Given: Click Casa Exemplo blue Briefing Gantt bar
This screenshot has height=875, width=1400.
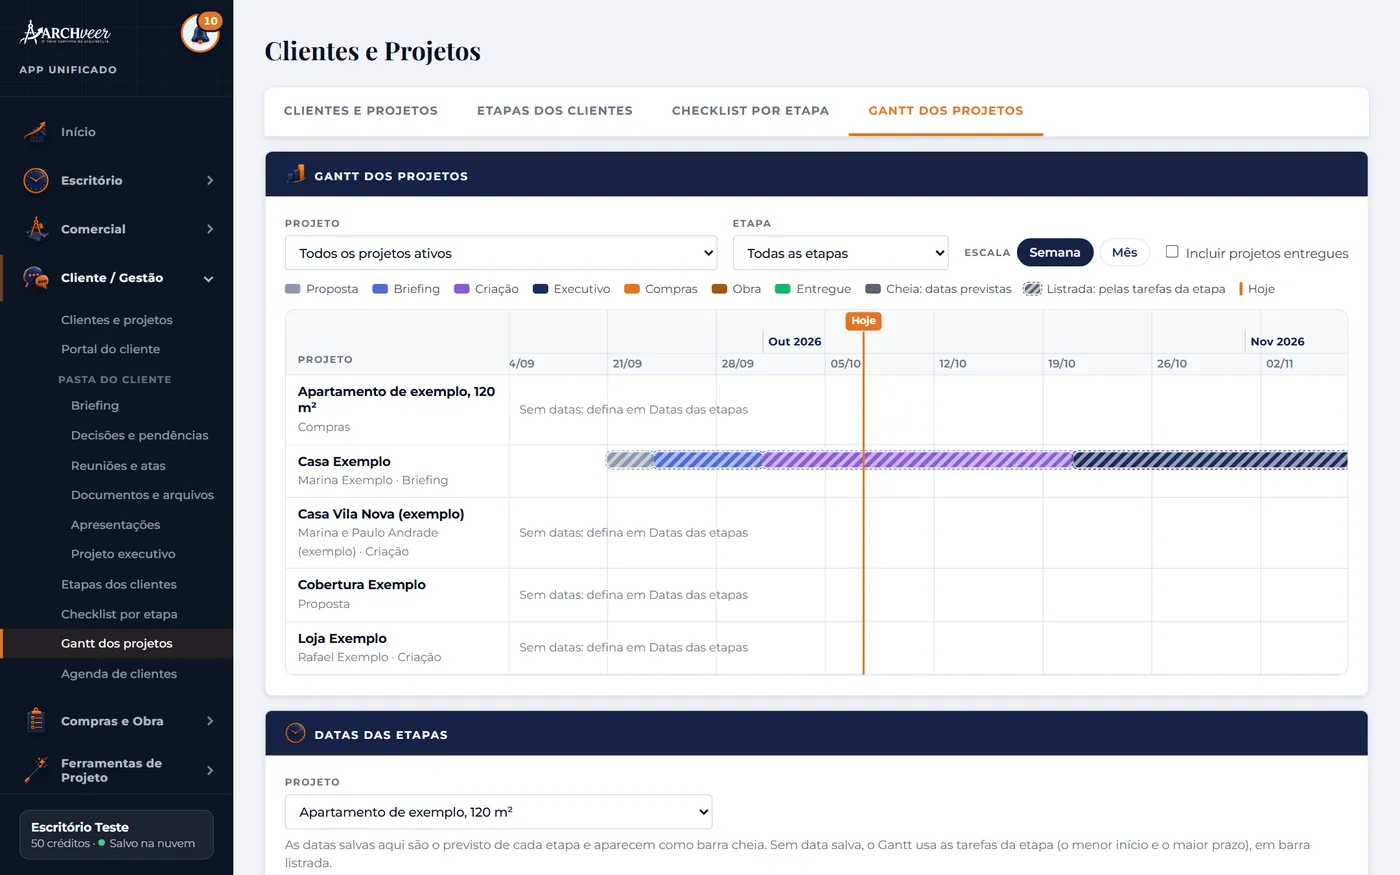Looking at the screenshot, I should pos(708,460).
